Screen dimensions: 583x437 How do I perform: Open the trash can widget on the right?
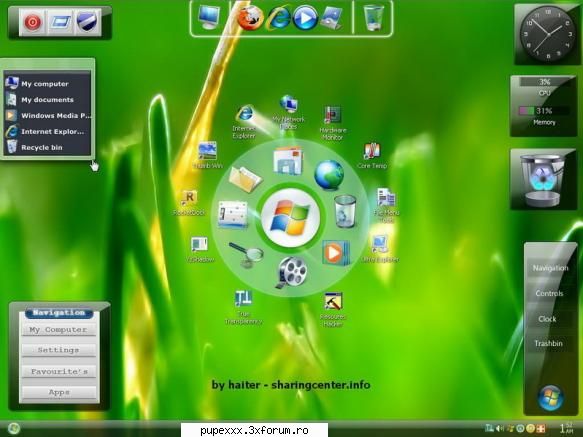tap(543, 180)
